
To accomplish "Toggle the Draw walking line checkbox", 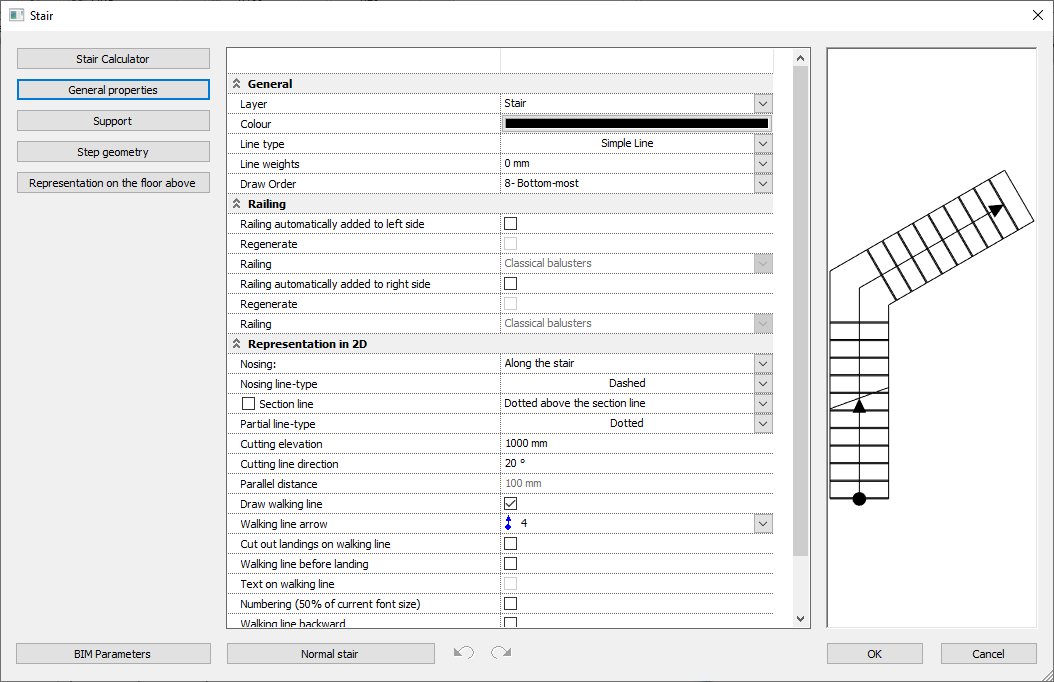I will [x=510, y=504].
